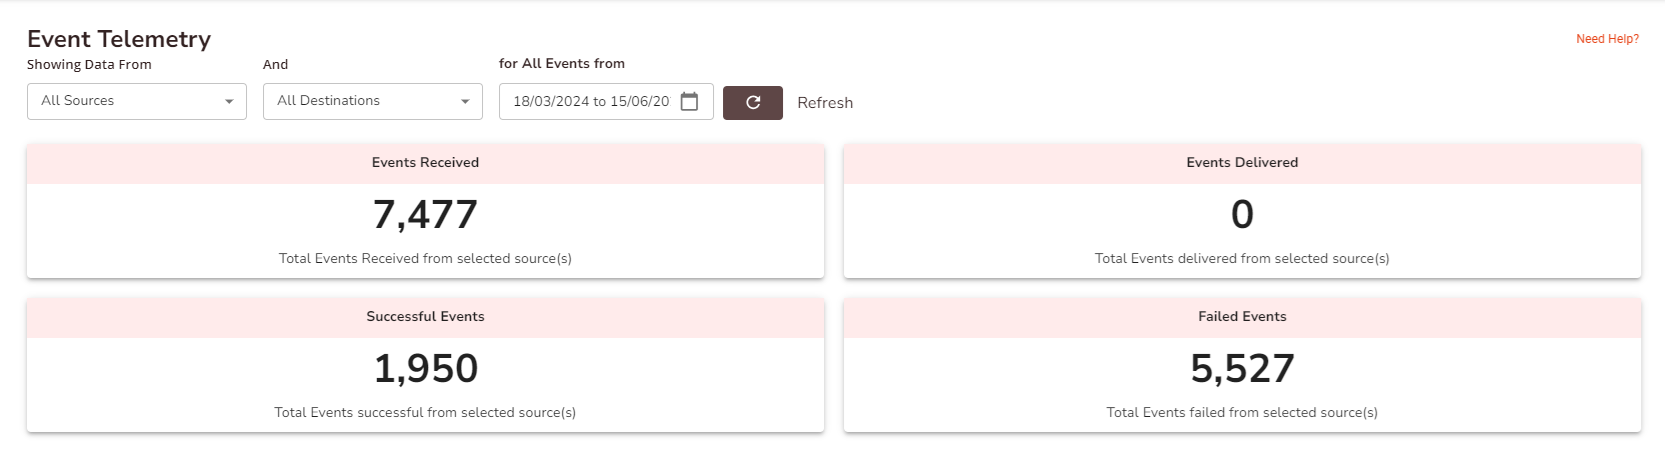Click the Refresh text label

(825, 103)
